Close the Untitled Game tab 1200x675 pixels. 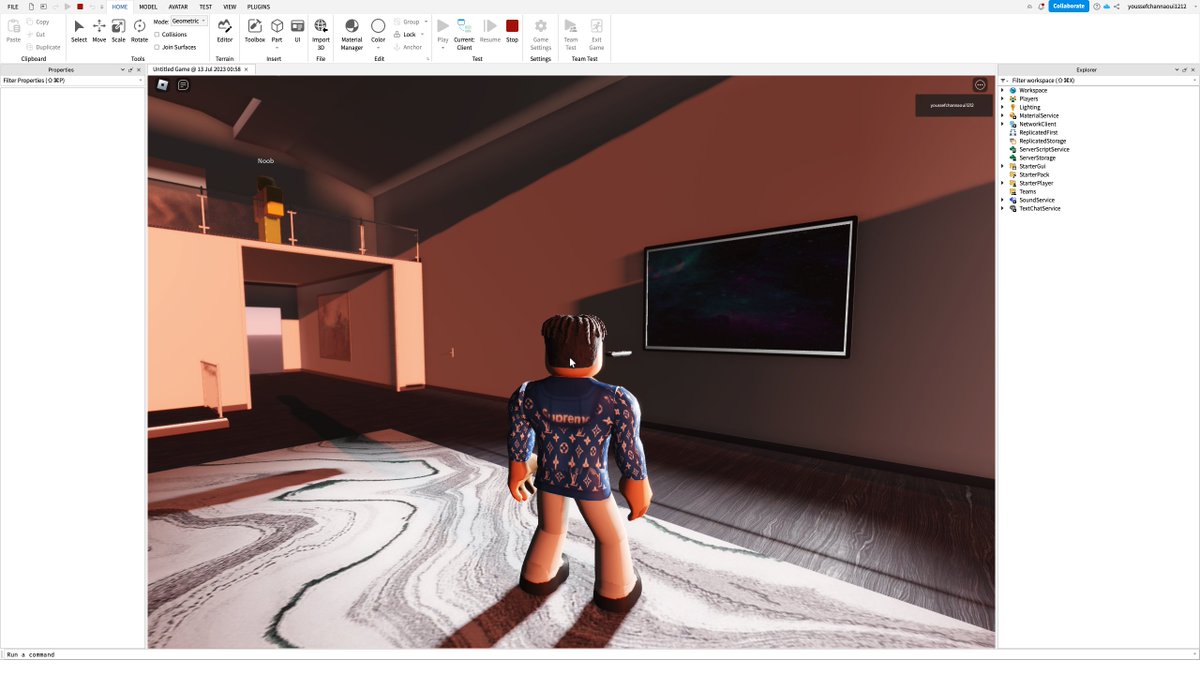pyautogui.click(x=247, y=69)
